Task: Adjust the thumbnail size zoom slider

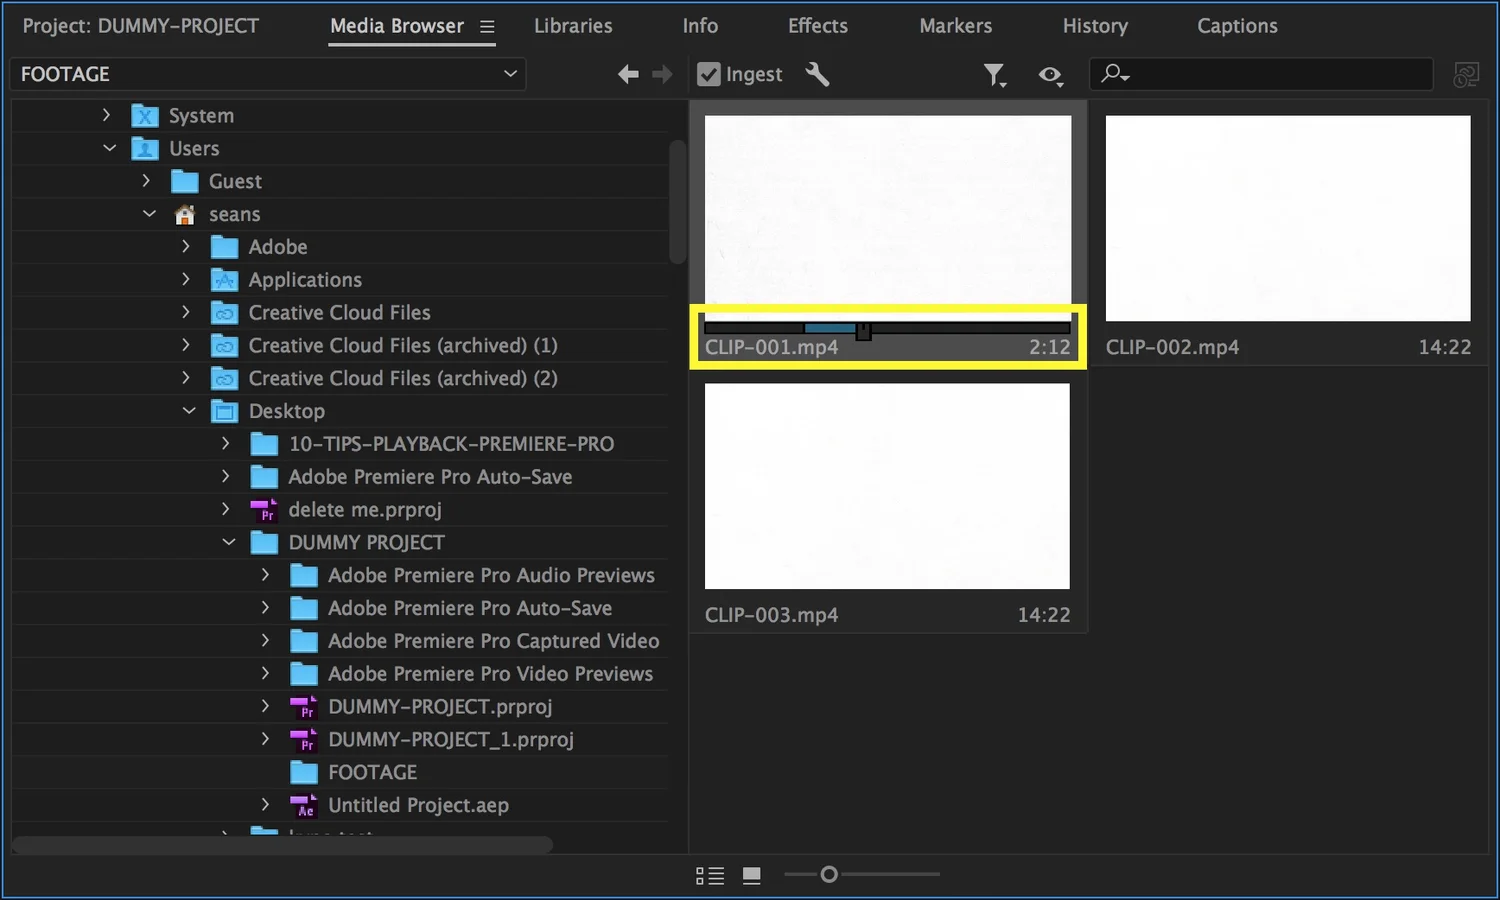Action: (x=828, y=875)
